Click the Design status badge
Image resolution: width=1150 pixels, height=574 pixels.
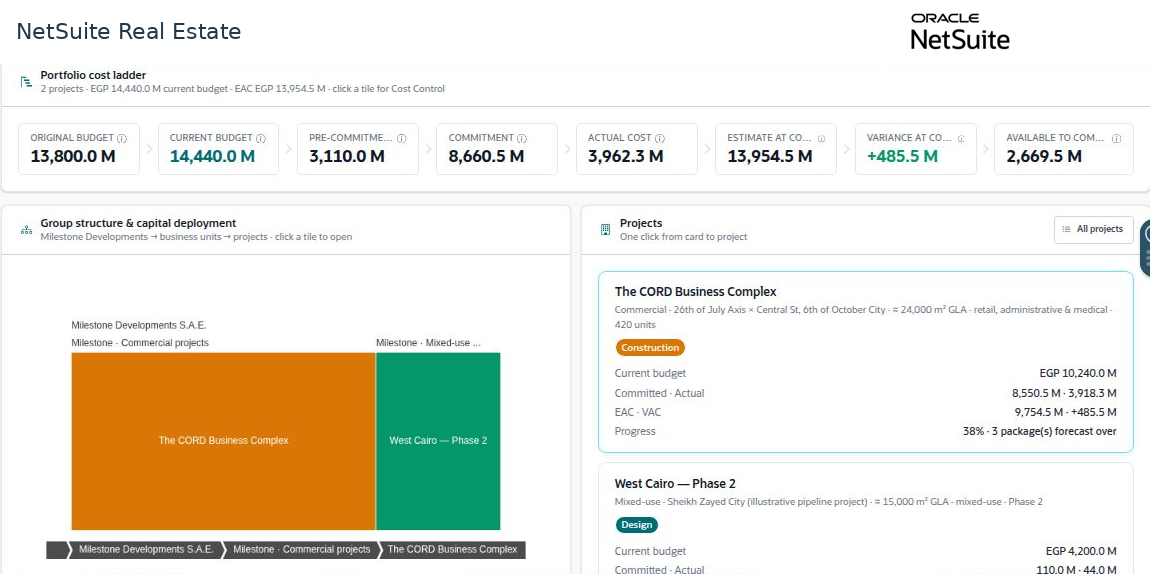coord(636,525)
